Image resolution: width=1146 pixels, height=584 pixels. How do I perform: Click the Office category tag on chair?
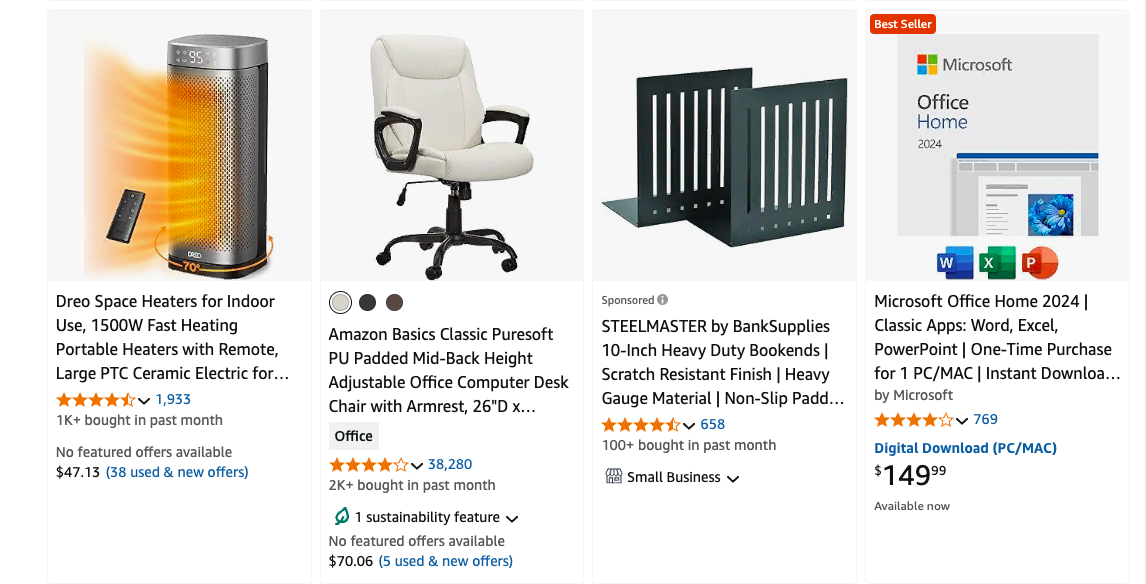(353, 436)
